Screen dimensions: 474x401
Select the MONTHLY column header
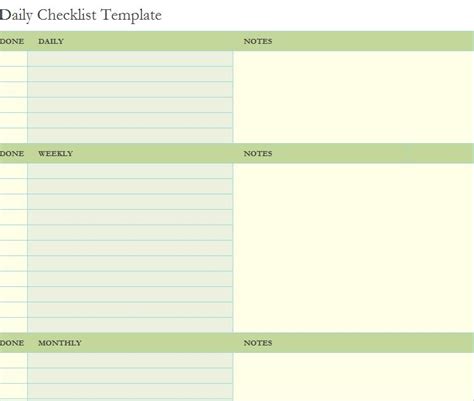point(60,343)
